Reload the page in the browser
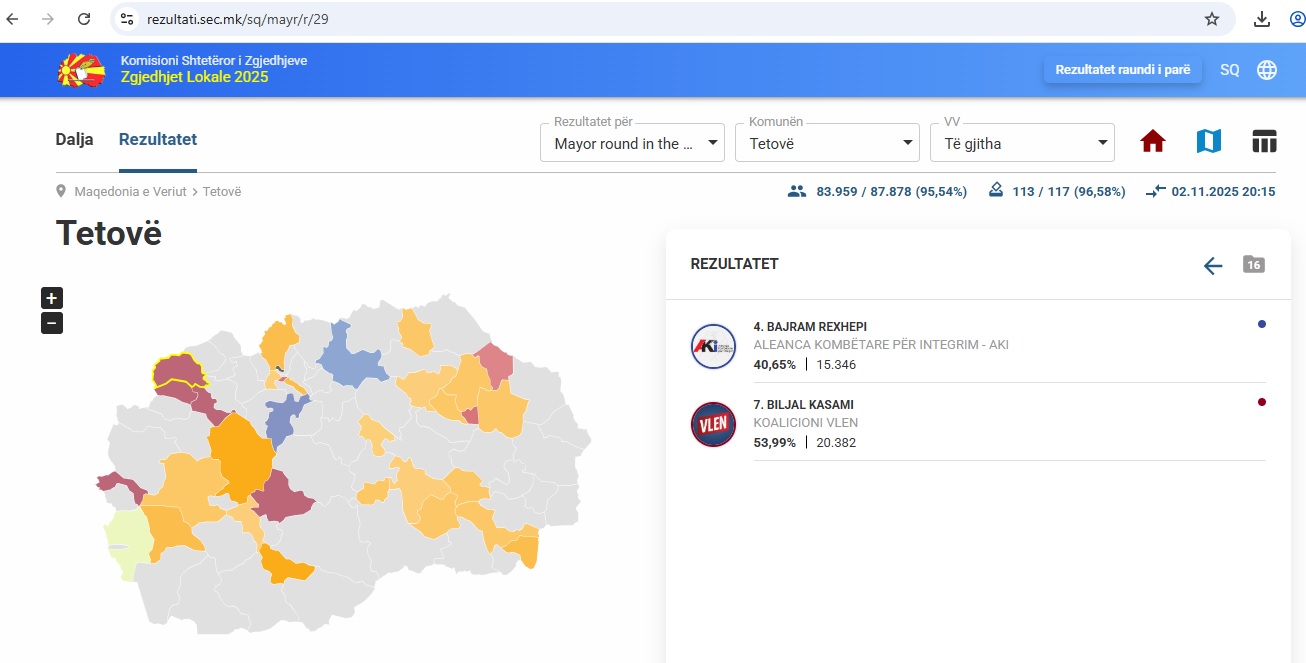This screenshot has height=663, width=1306. pyautogui.click(x=84, y=19)
